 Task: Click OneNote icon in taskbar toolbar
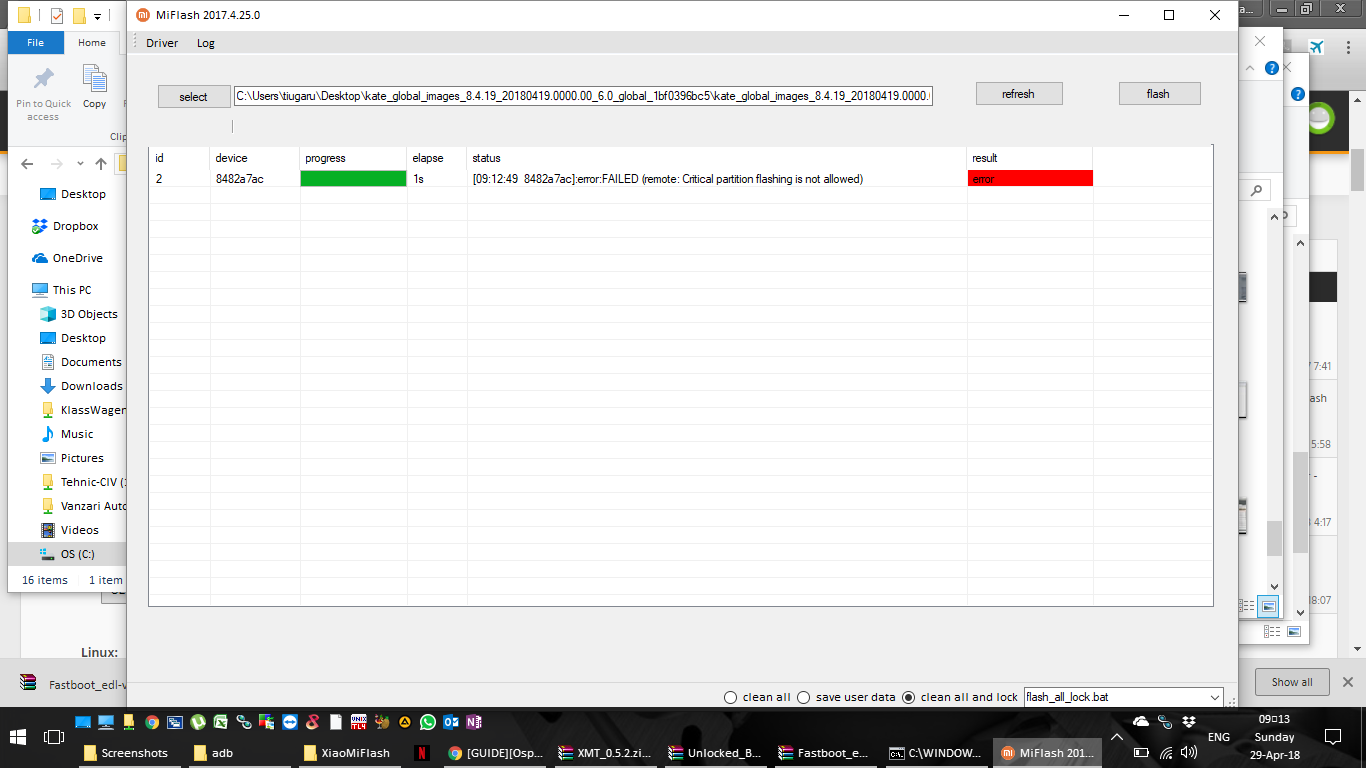(x=474, y=722)
